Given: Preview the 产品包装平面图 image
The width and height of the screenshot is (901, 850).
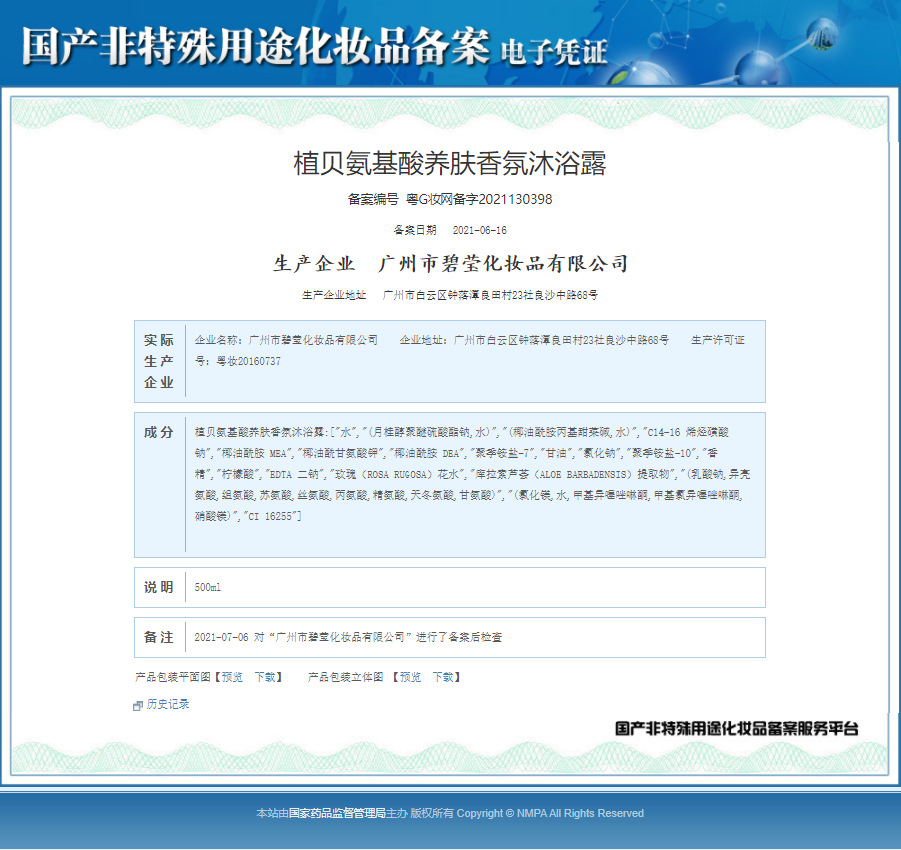Looking at the screenshot, I should 232,677.
